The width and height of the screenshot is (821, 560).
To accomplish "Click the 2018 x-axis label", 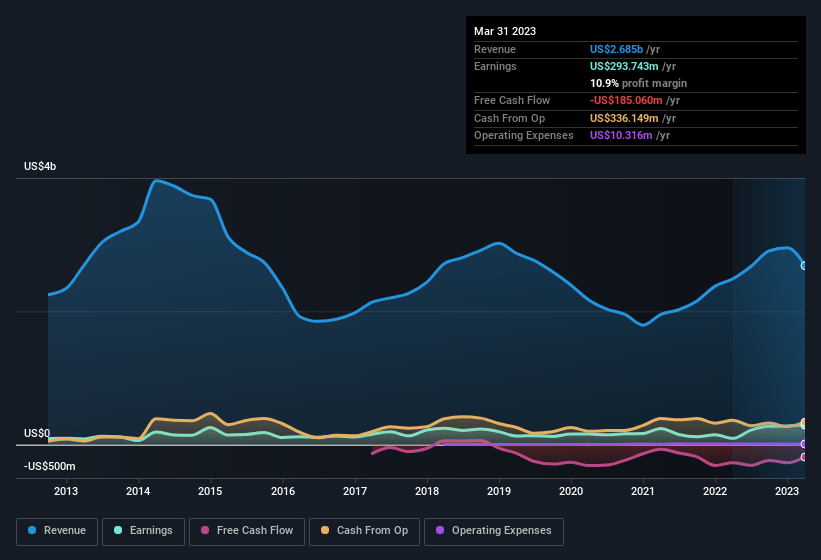I will (427, 491).
